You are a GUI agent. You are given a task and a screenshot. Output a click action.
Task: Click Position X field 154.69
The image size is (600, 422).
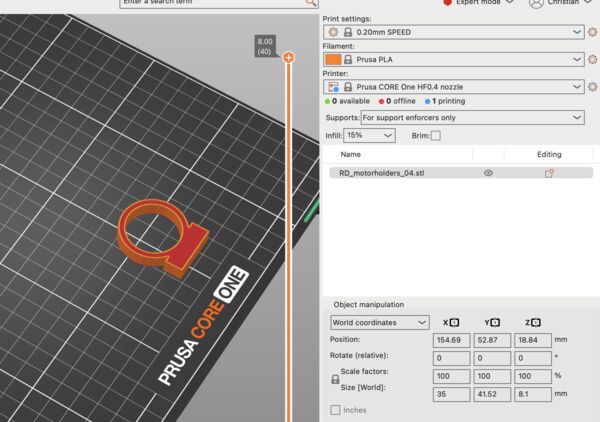click(x=452, y=340)
